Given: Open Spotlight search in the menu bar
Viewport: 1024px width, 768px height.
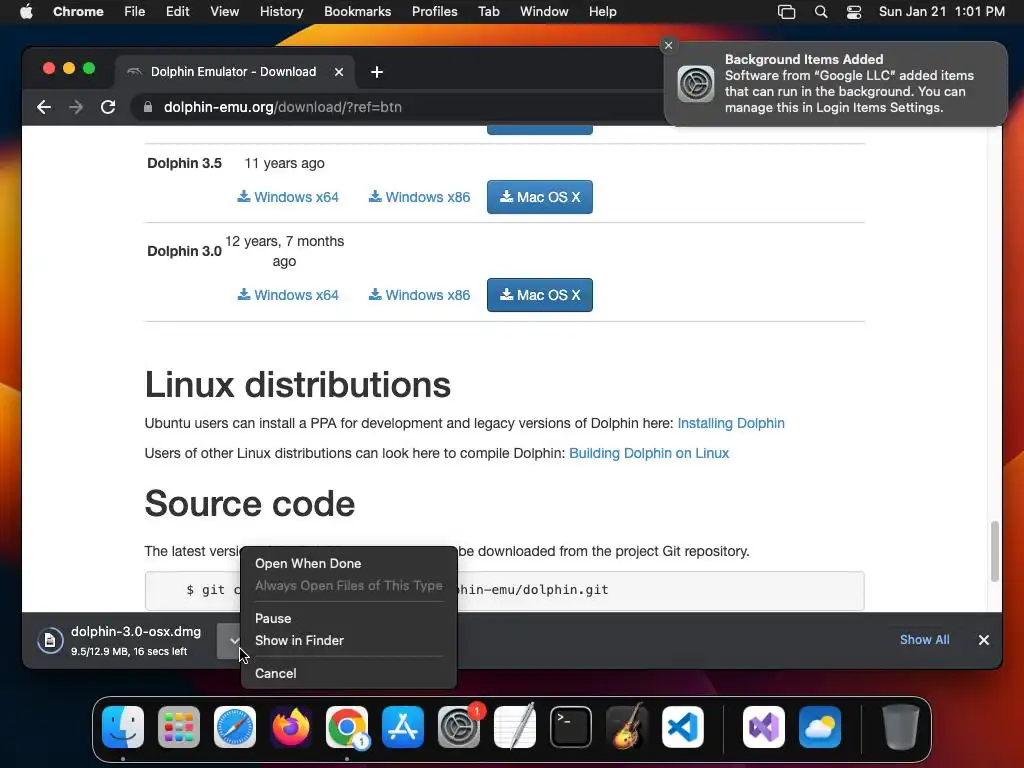Looking at the screenshot, I should [x=821, y=12].
